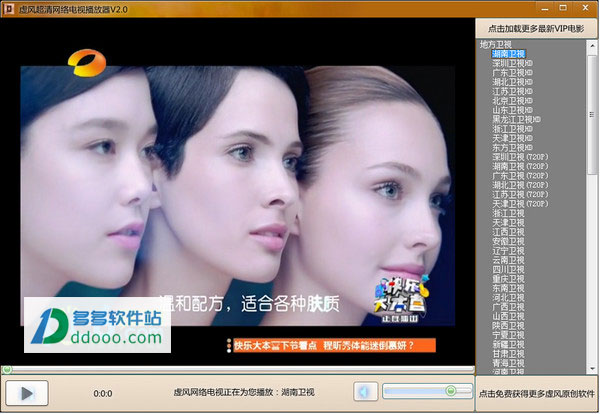The image size is (600, 414).
Task: Select 辽宁卫视 channel
Action: pos(509,251)
